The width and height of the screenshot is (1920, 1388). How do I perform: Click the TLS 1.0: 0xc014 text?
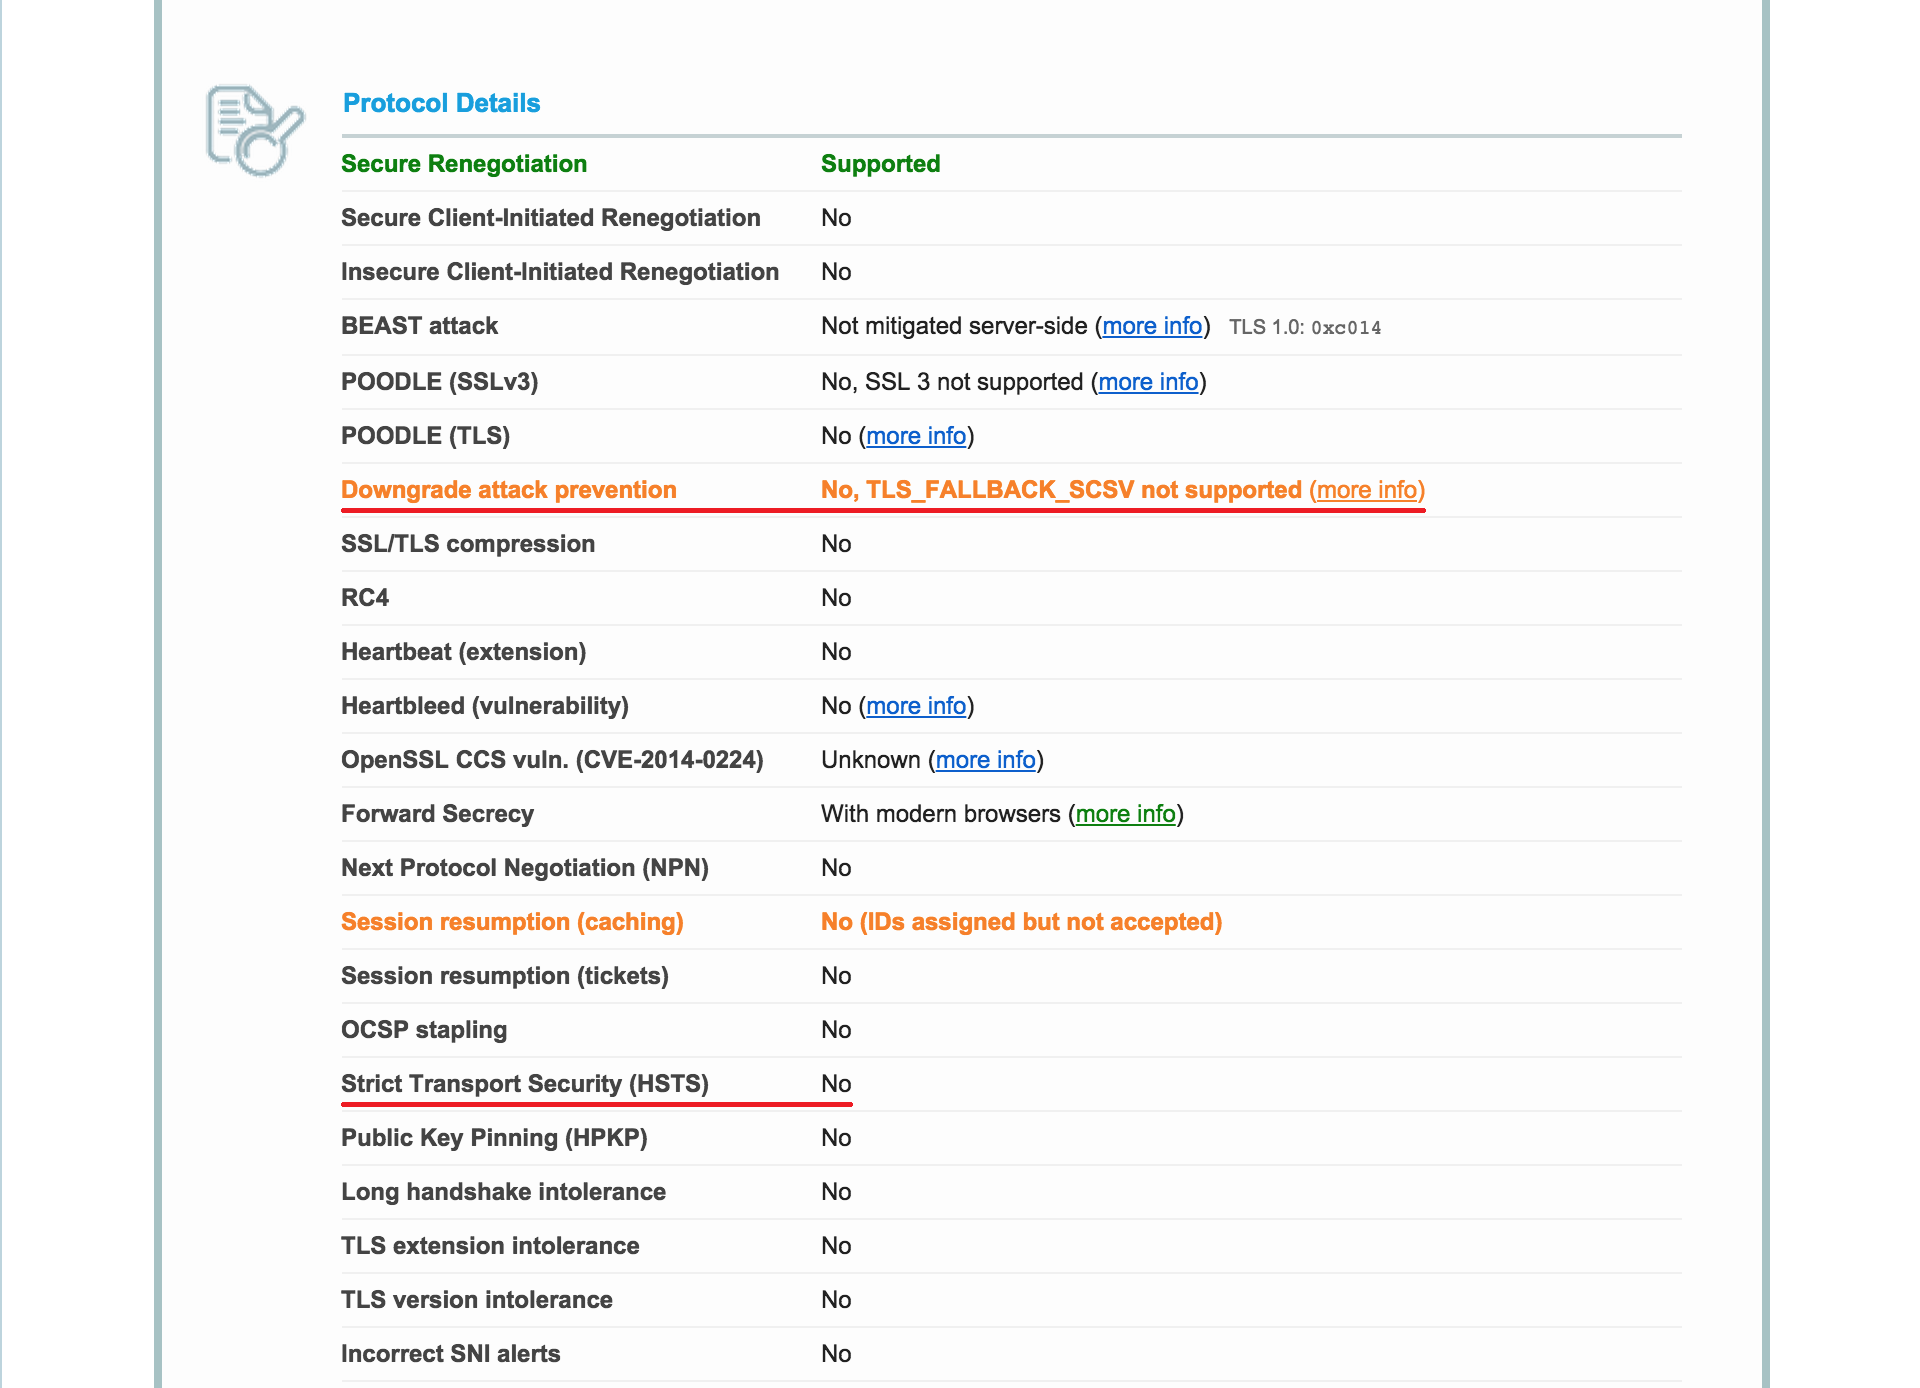(x=1304, y=327)
